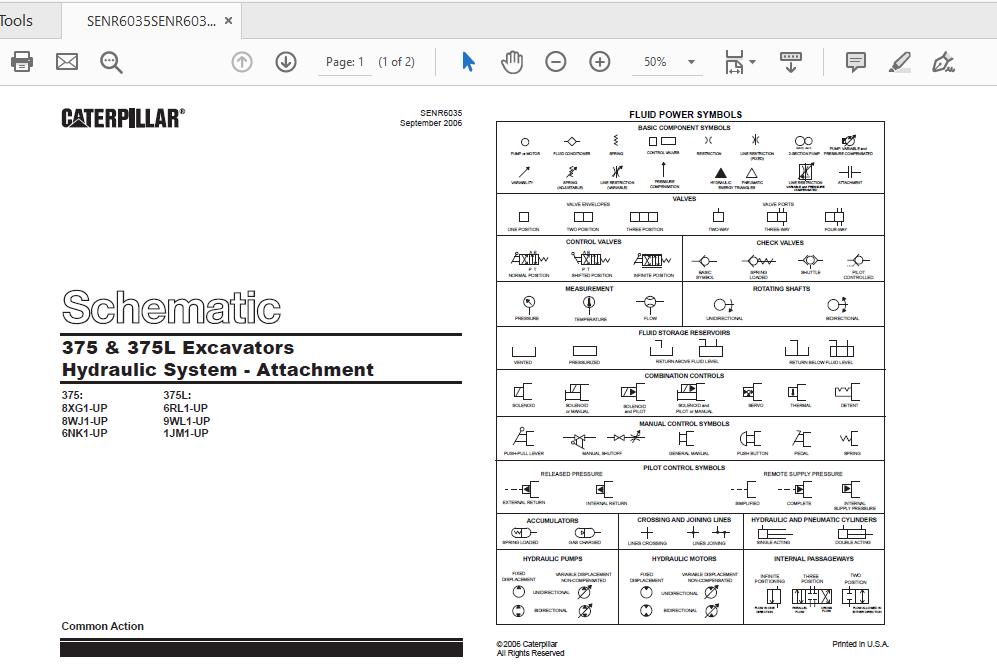Click 'RELEASED PRESSURE' label

572,474
